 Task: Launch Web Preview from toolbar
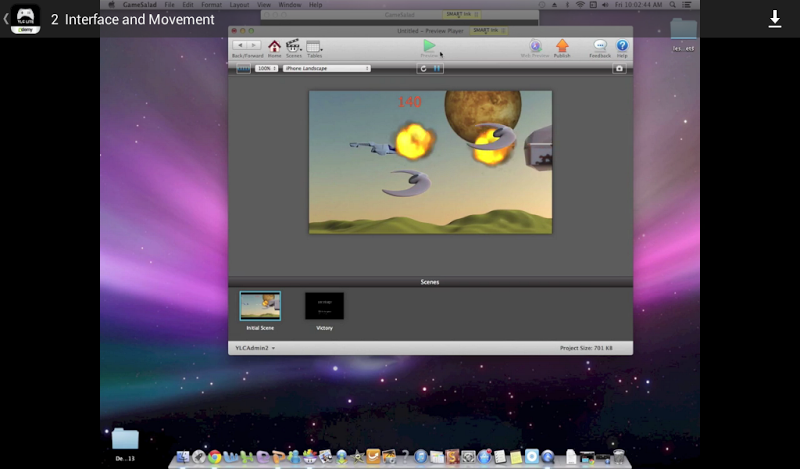tap(535, 46)
